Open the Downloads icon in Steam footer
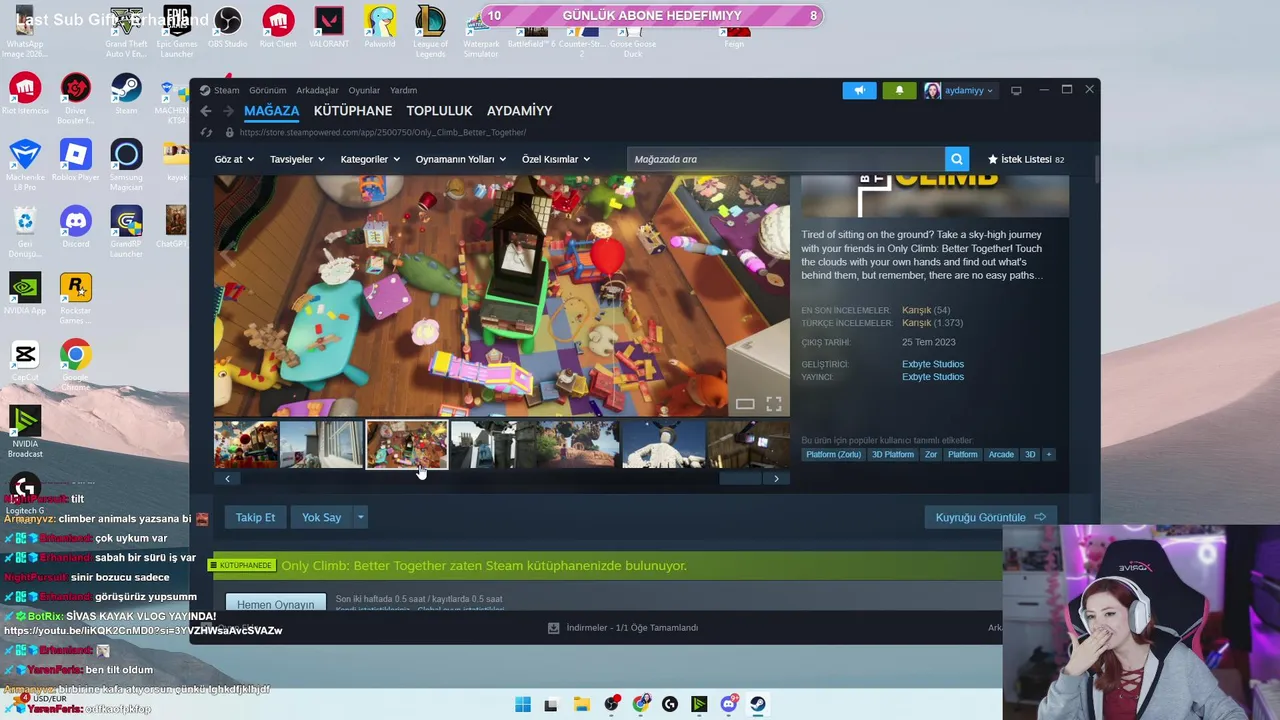Image resolution: width=1280 pixels, height=720 pixels. pyautogui.click(x=553, y=628)
